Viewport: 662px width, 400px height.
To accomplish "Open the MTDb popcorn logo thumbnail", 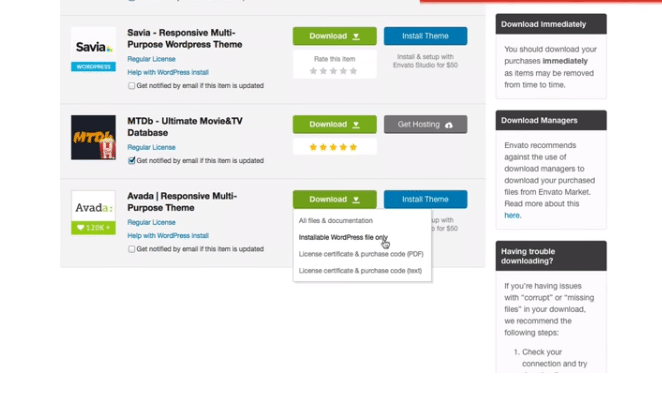I will [x=93, y=137].
